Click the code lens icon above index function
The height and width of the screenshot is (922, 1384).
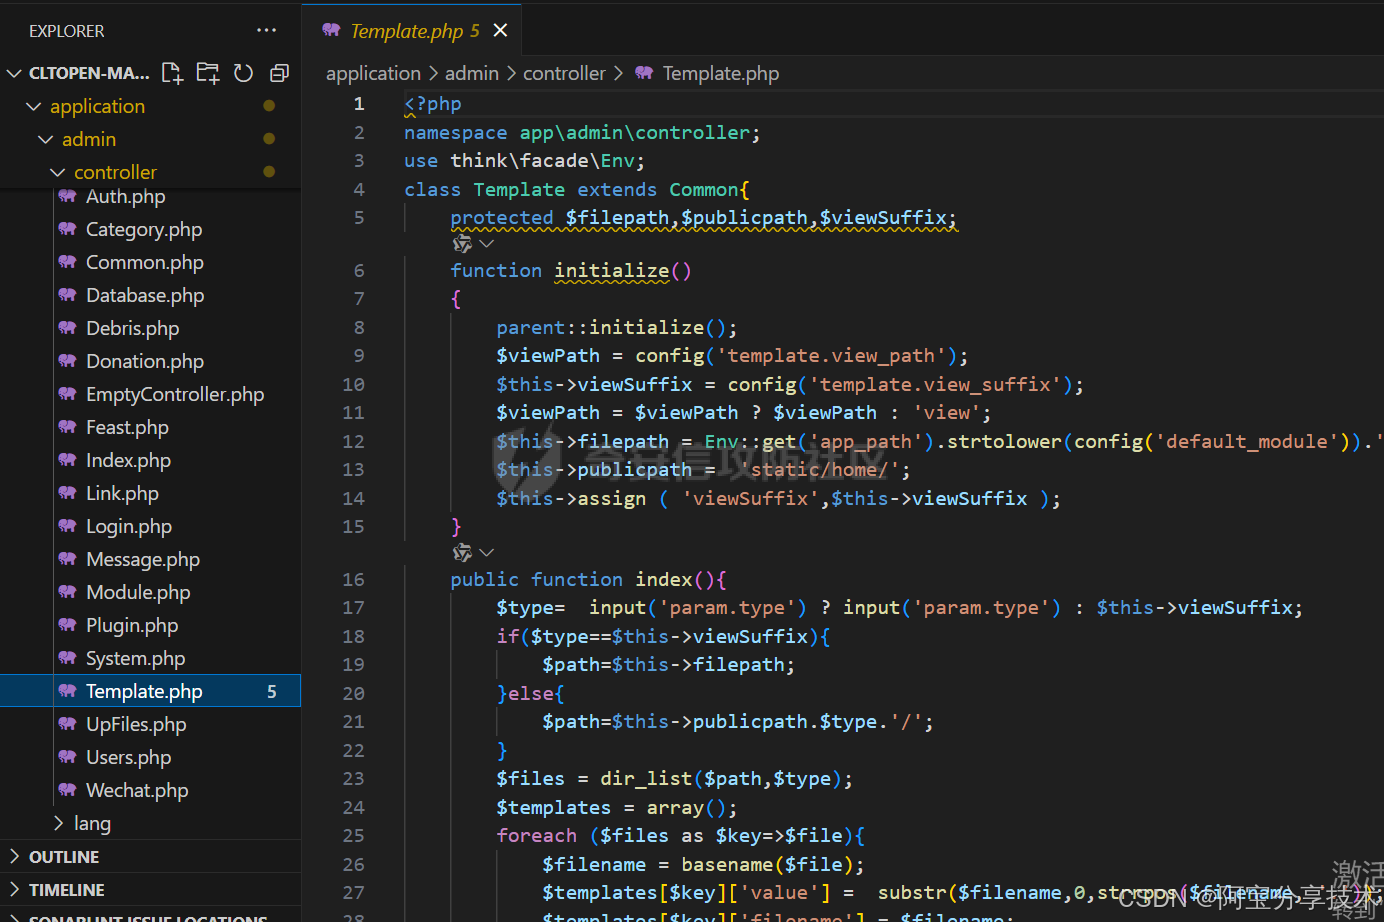click(462, 553)
